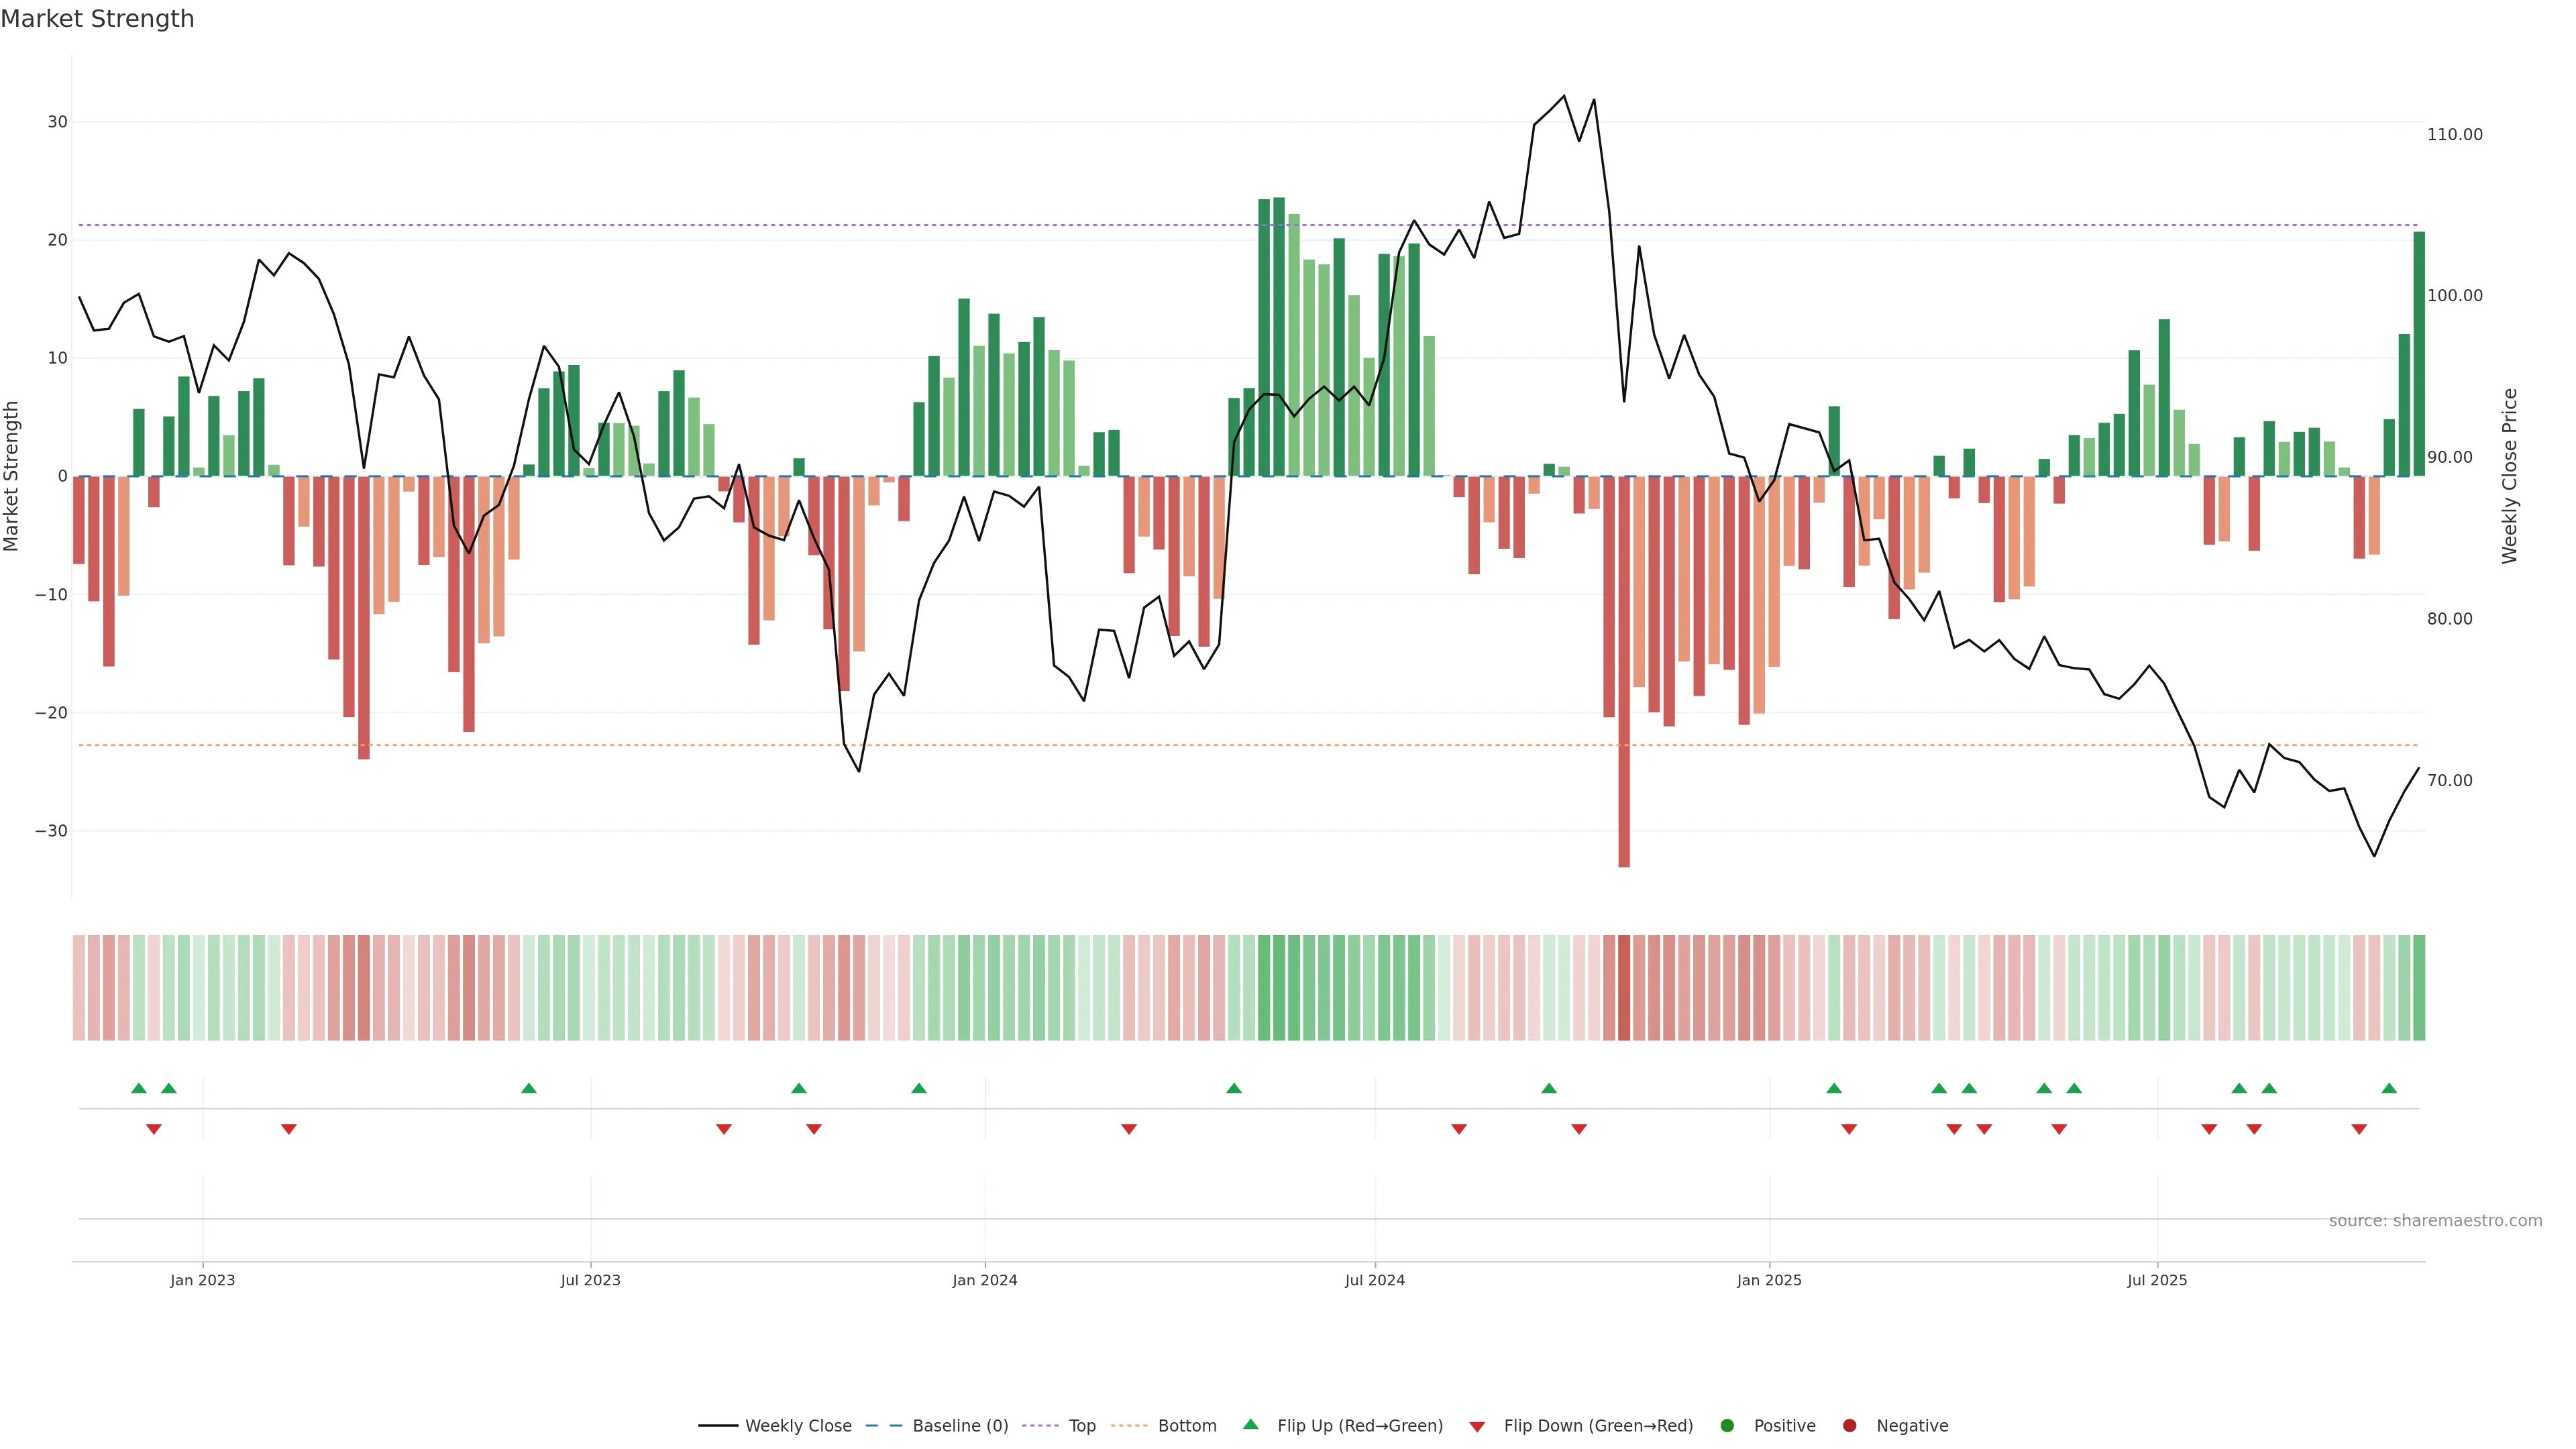Screen dimensions: 2576x1449
Task: Click the Market Strength chart title
Action: [x=97, y=19]
